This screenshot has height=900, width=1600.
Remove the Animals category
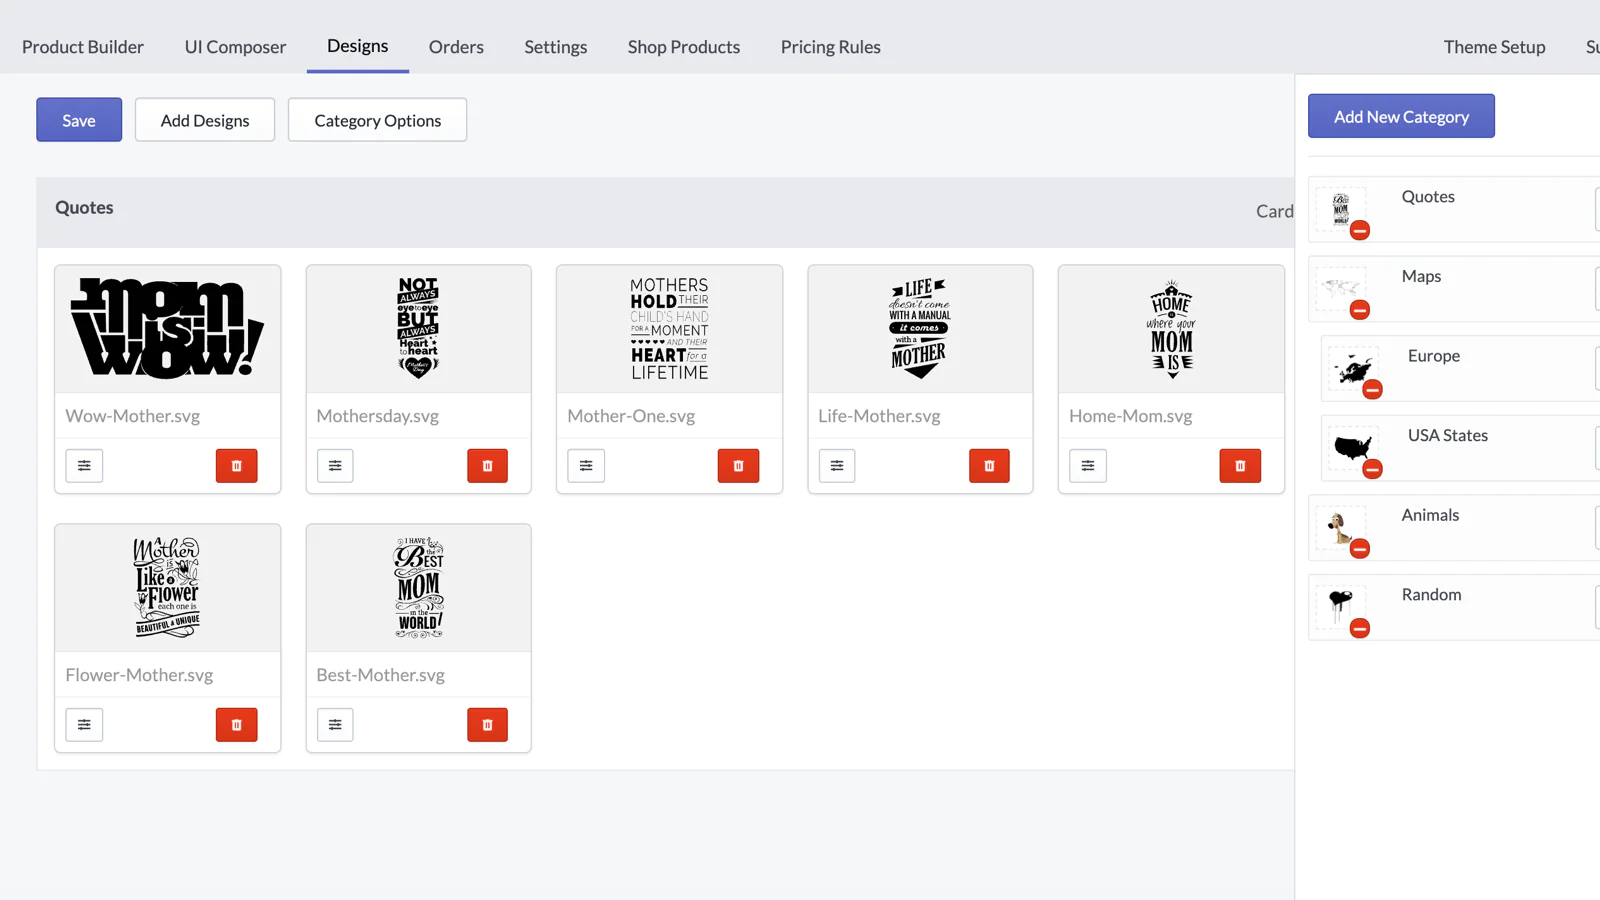[x=1359, y=549]
